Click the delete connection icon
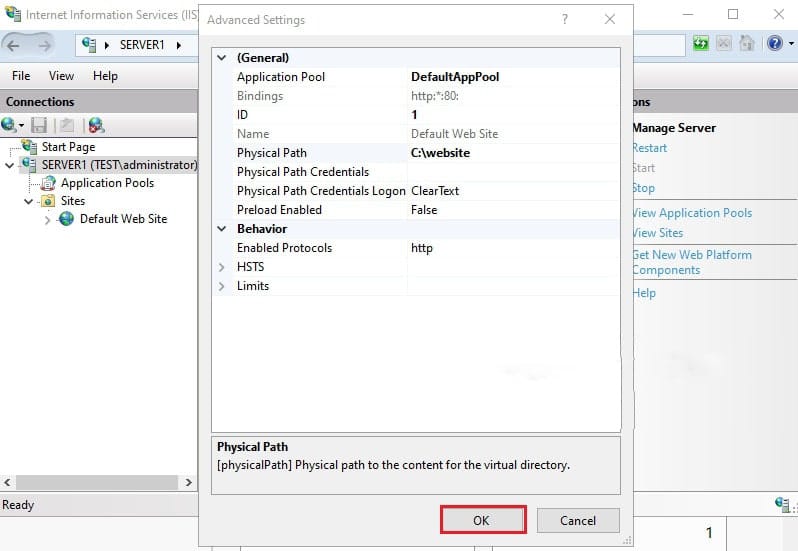This screenshot has width=798, height=551. [x=96, y=125]
